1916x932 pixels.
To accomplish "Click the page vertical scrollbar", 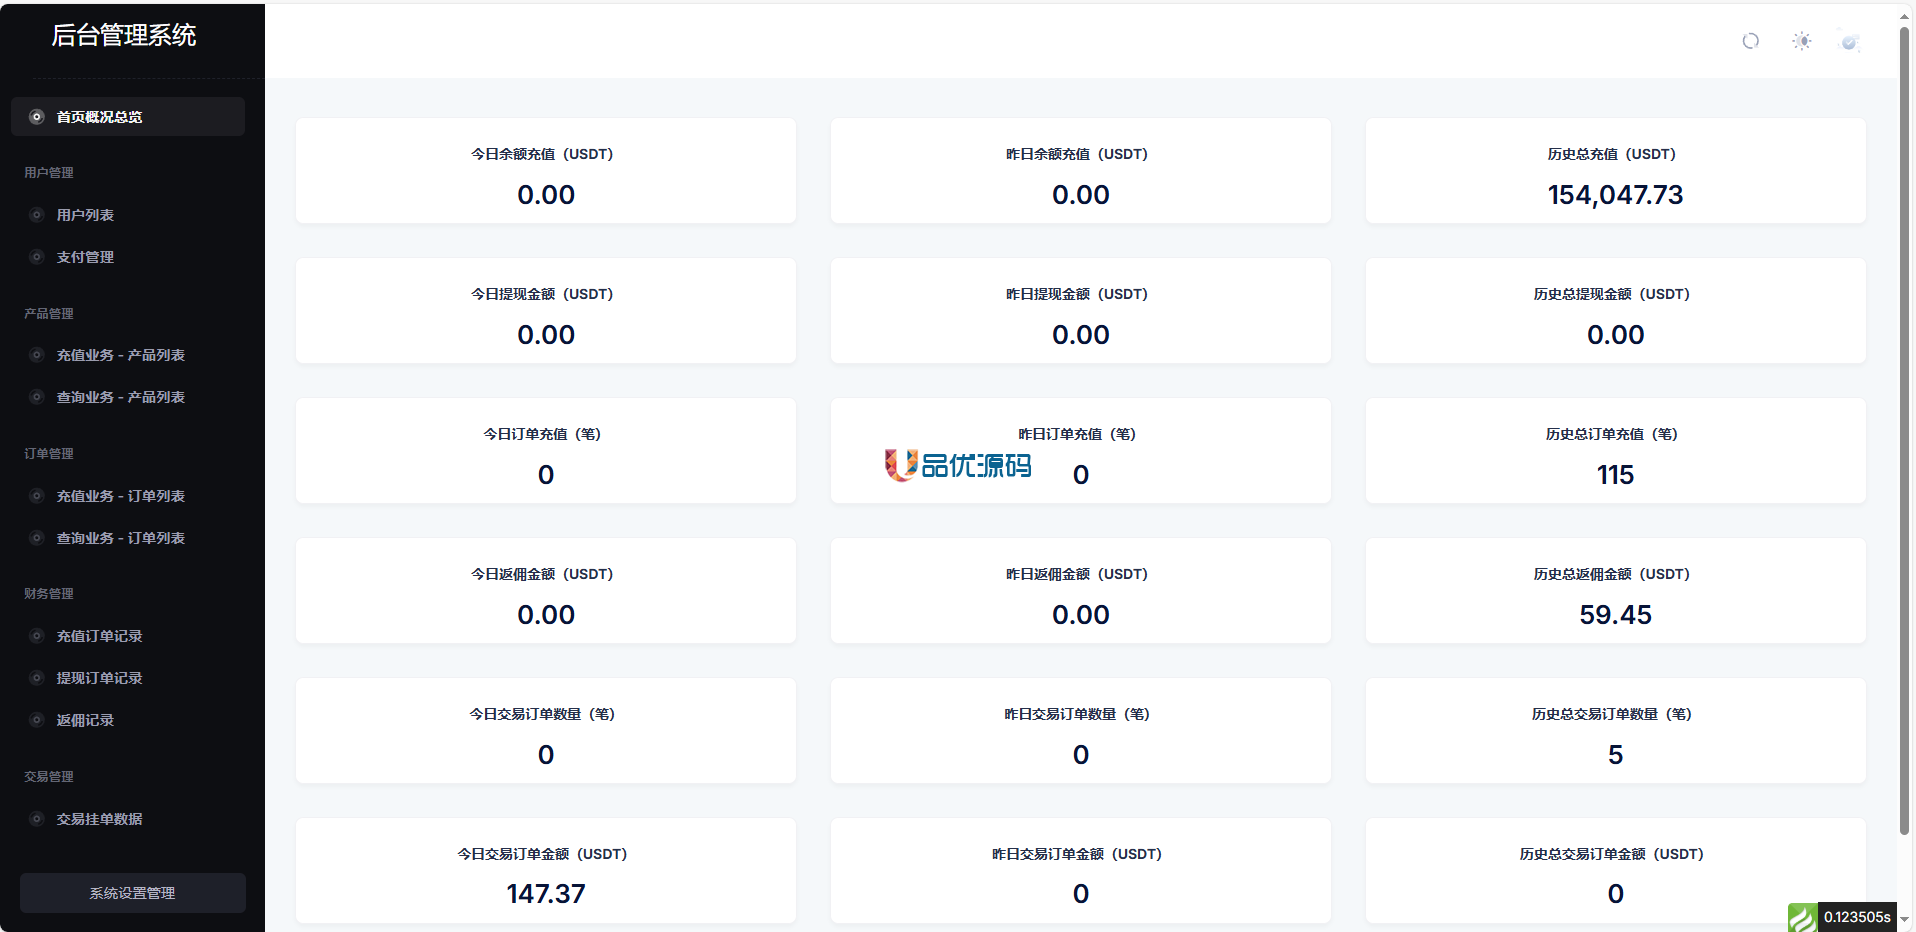I will click(x=1905, y=430).
